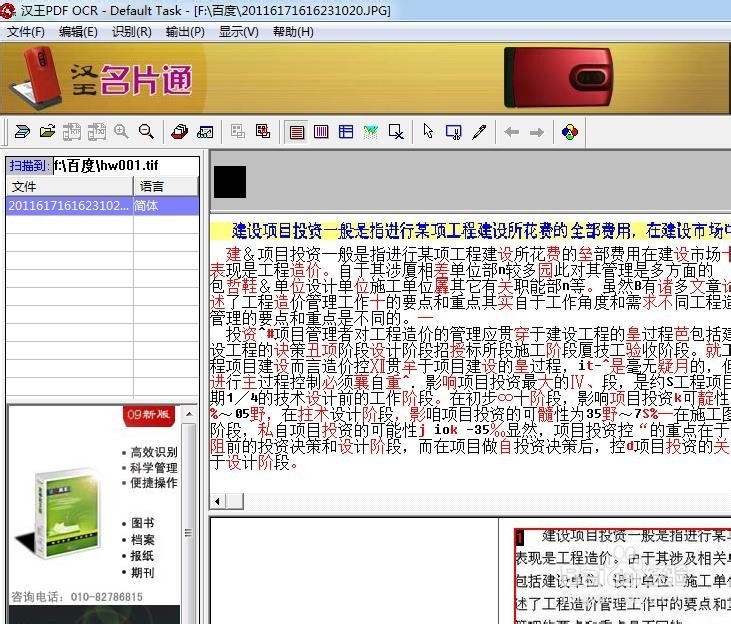This screenshot has width=731, height=624.
Task: Zoom out with the minus magnifier
Action: click(146, 132)
